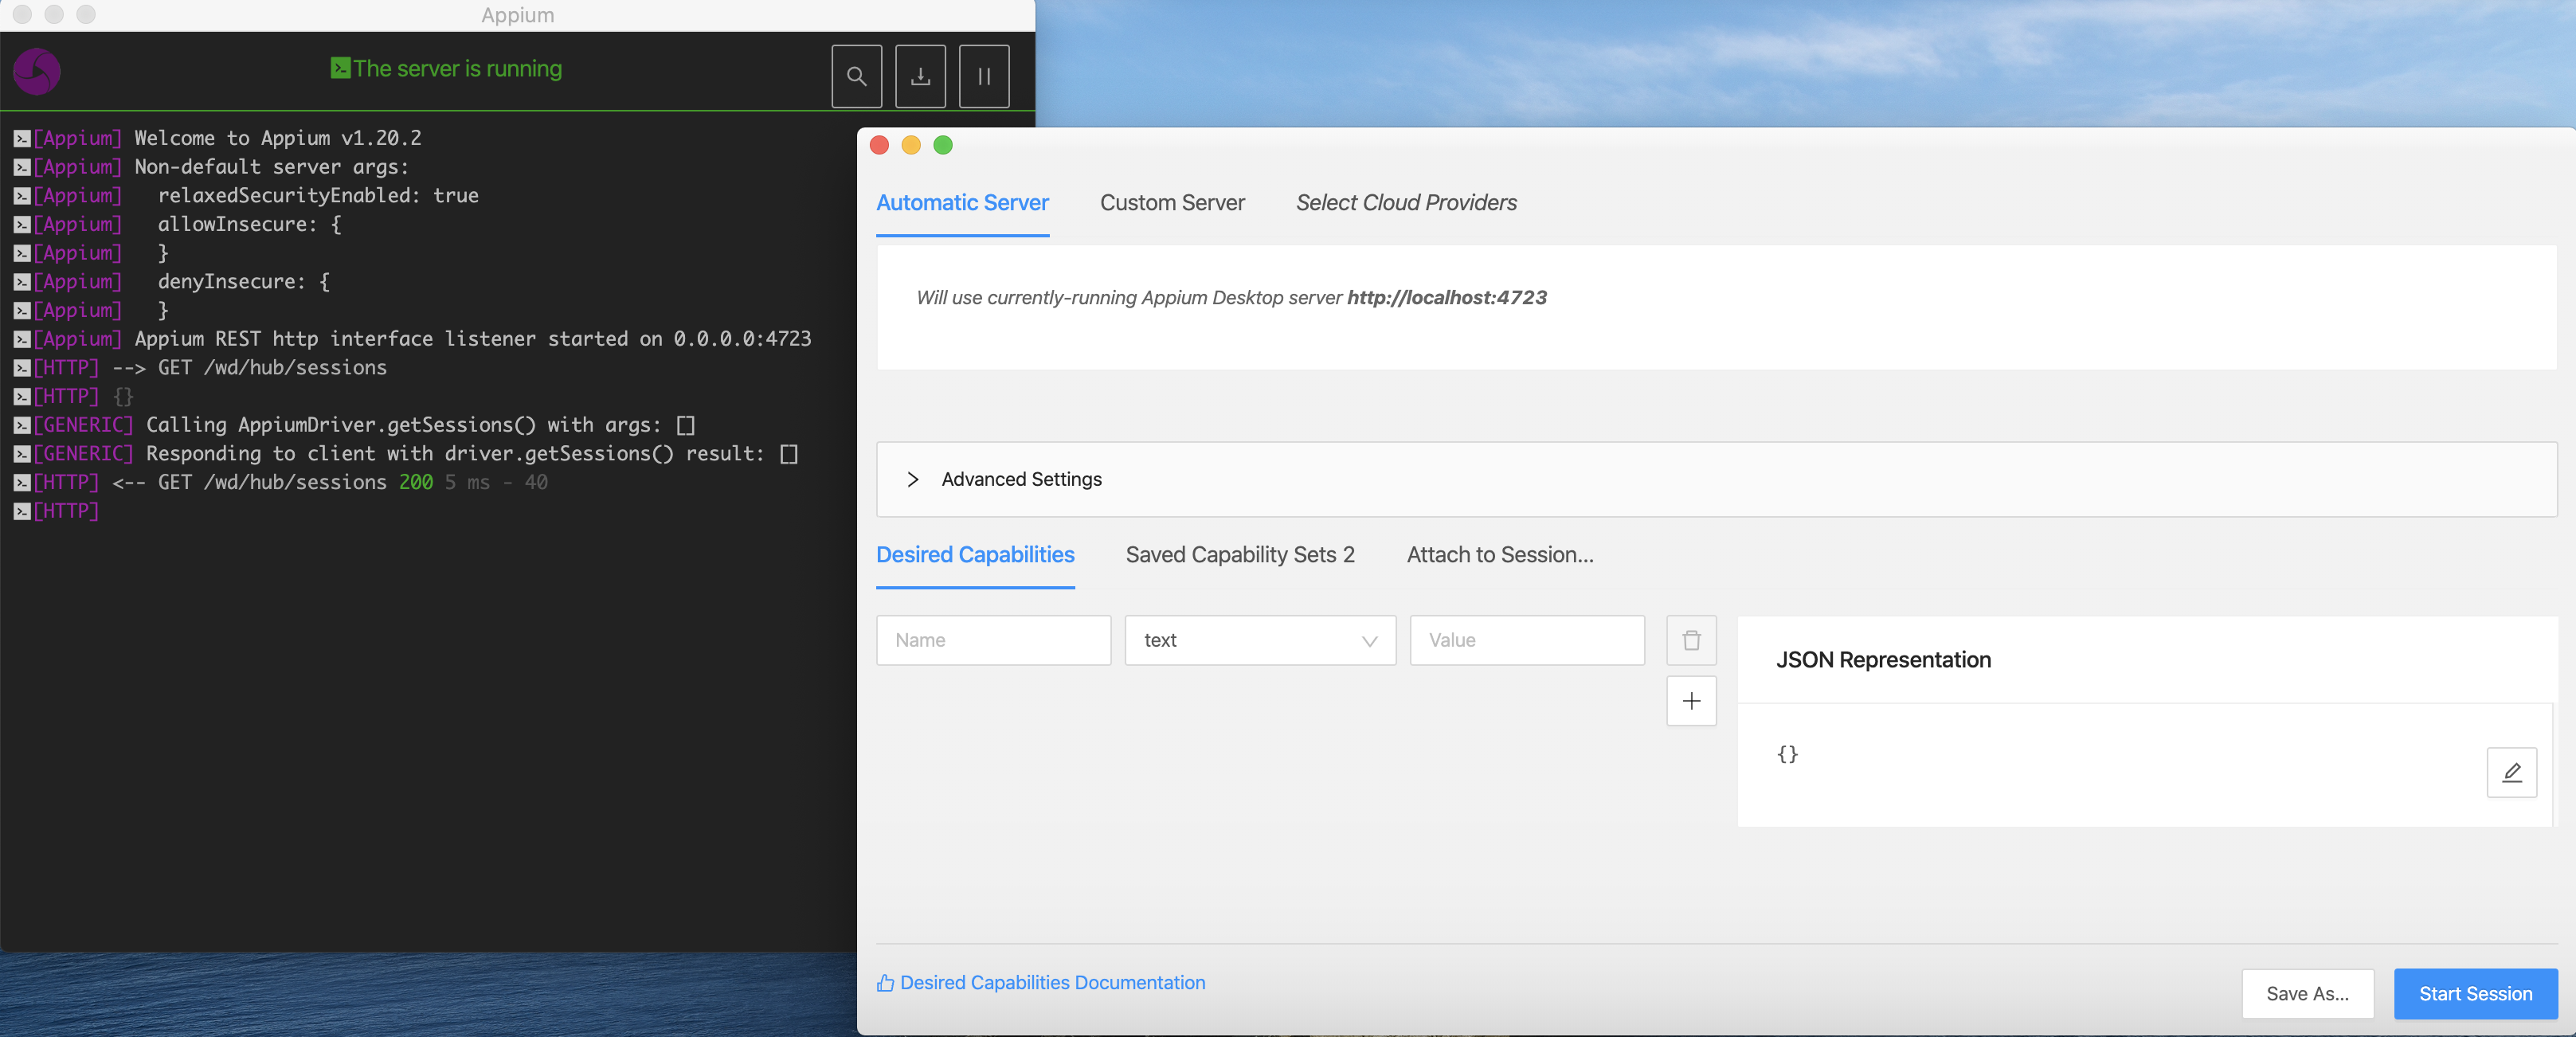Image resolution: width=2576 pixels, height=1037 pixels.
Task: Open Select Cloud Providers tab
Action: coord(1405,203)
